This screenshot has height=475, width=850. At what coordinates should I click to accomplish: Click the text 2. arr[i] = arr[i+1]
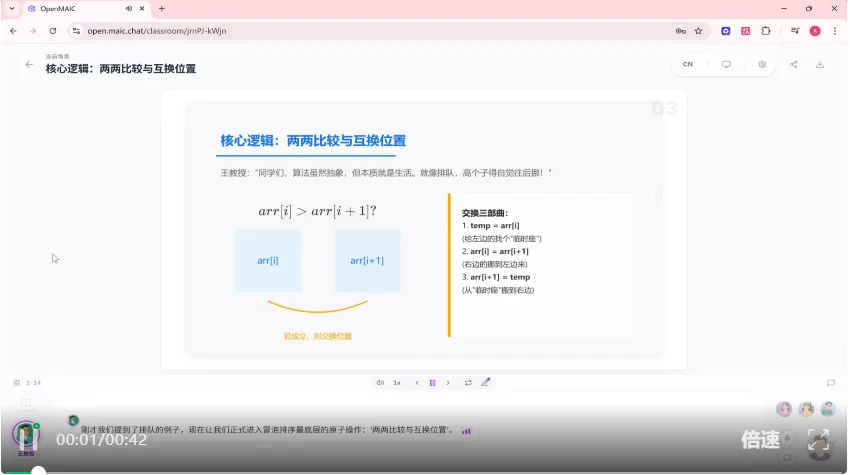coord(495,252)
